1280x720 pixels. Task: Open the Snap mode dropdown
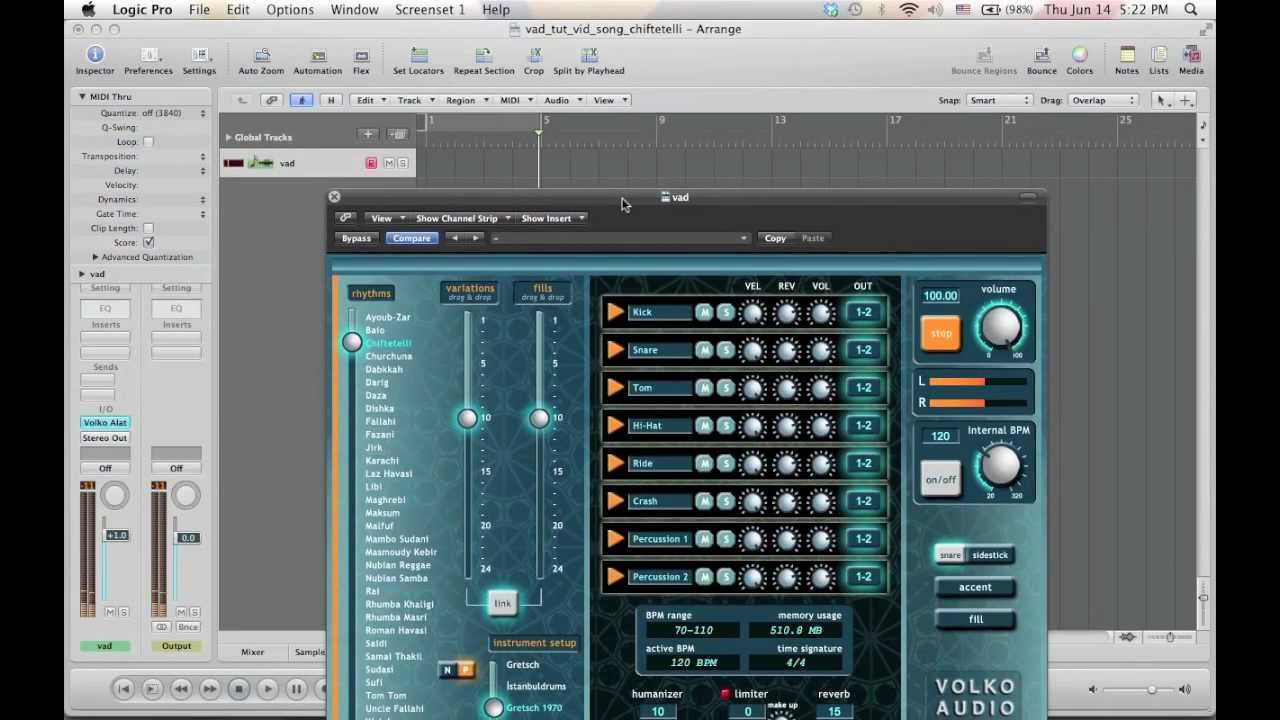coord(998,100)
